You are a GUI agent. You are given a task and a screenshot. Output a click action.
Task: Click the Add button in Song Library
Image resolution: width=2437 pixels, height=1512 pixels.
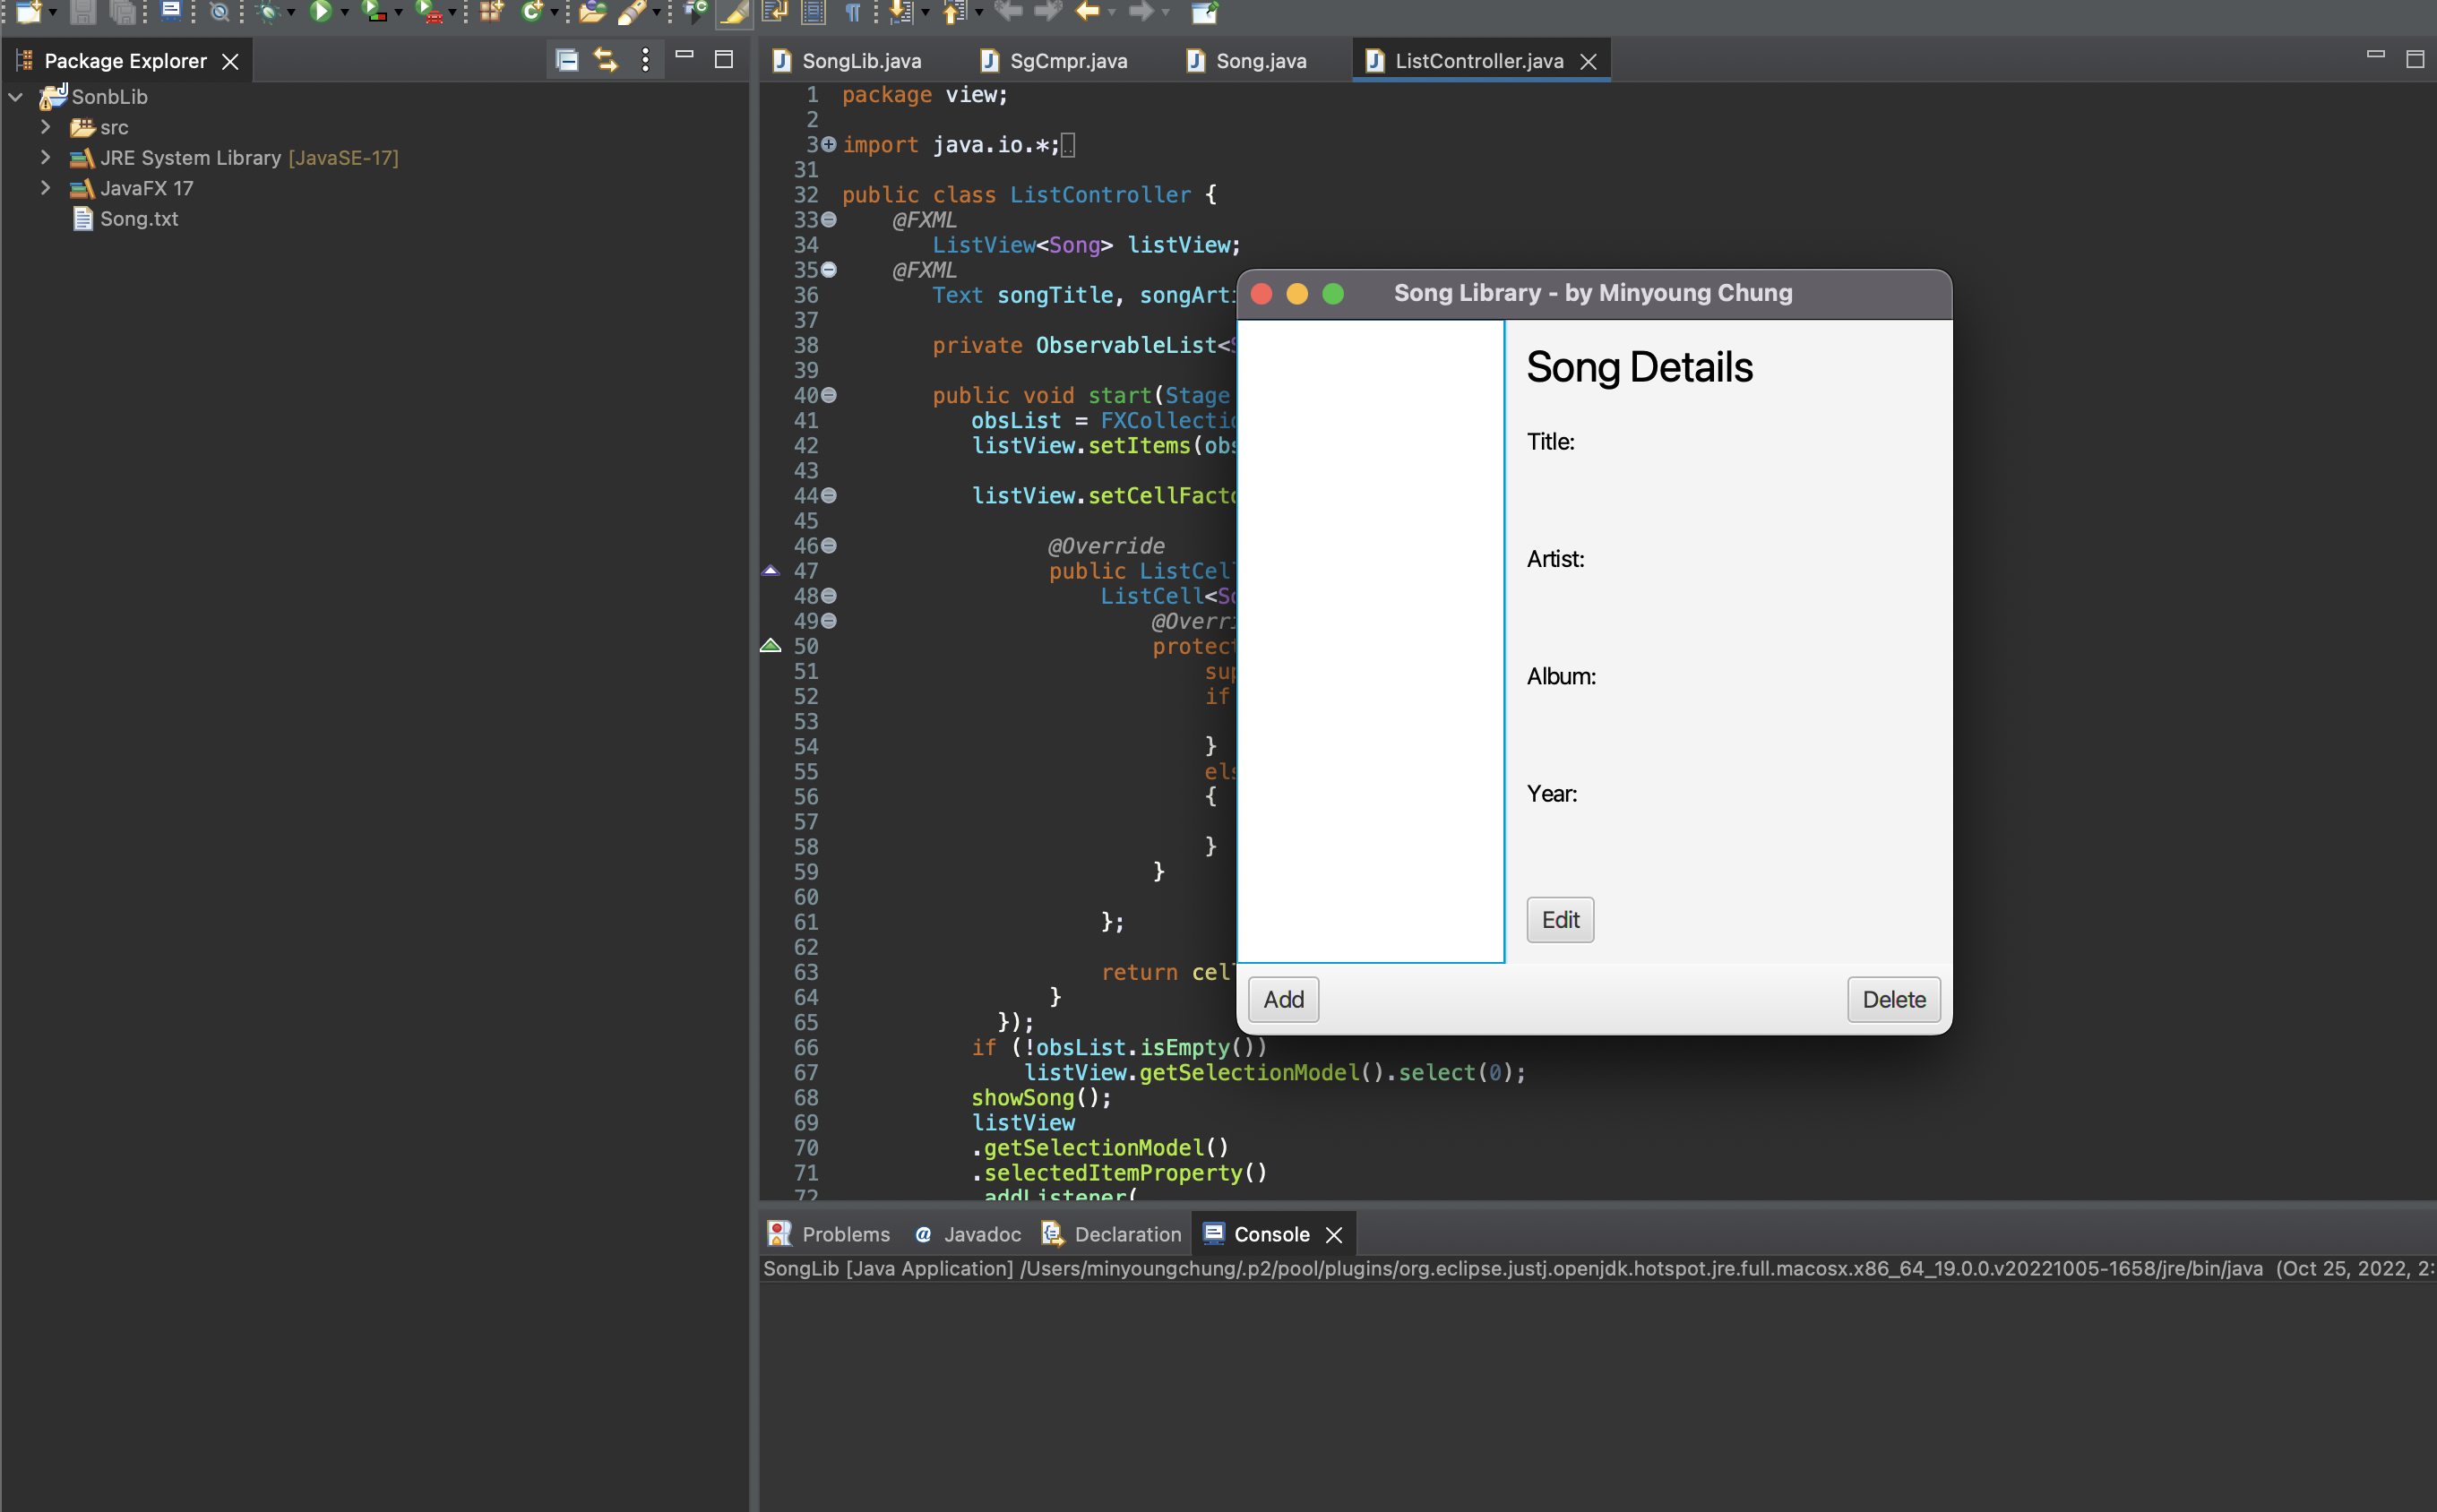pyautogui.click(x=1283, y=999)
